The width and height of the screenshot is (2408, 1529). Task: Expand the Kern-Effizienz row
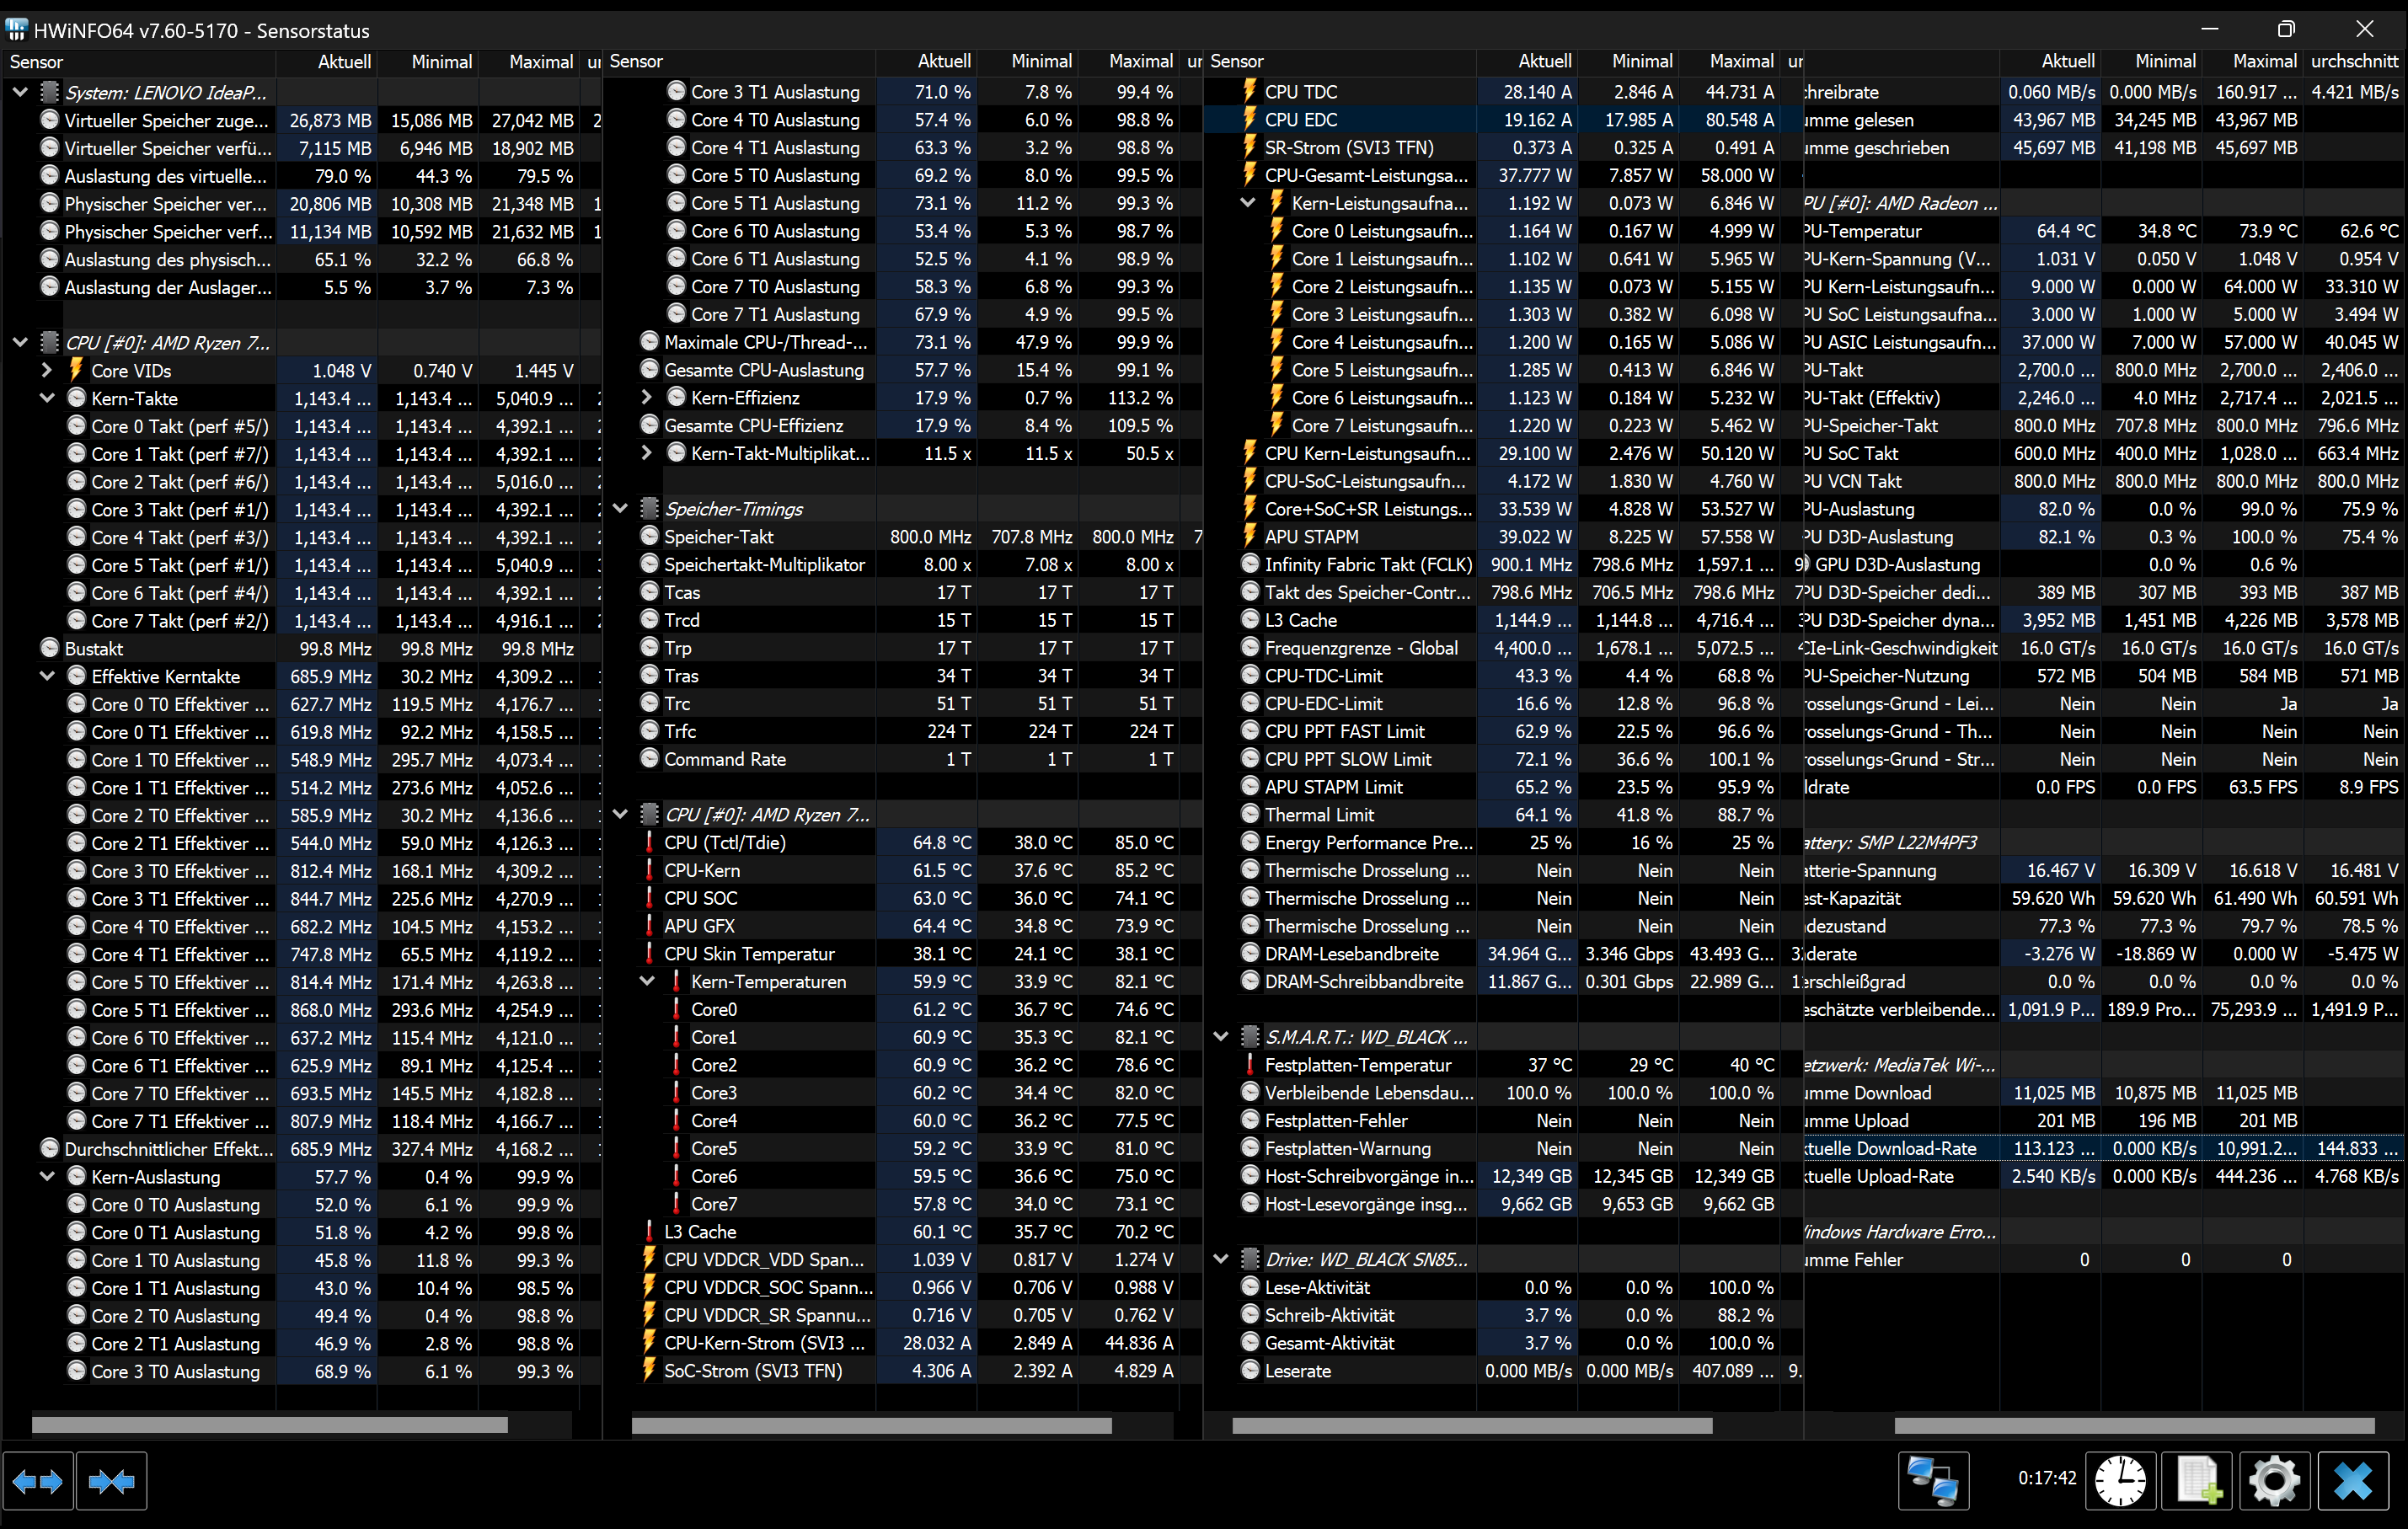point(647,398)
